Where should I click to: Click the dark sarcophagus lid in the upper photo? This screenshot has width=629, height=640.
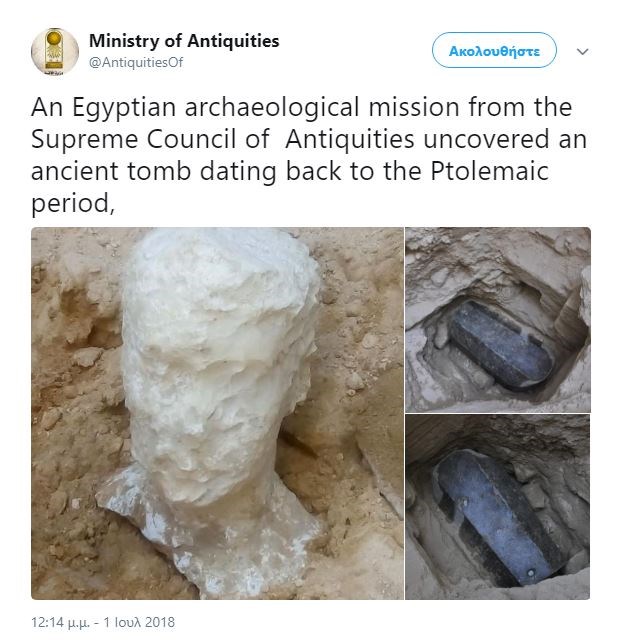(x=501, y=344)
